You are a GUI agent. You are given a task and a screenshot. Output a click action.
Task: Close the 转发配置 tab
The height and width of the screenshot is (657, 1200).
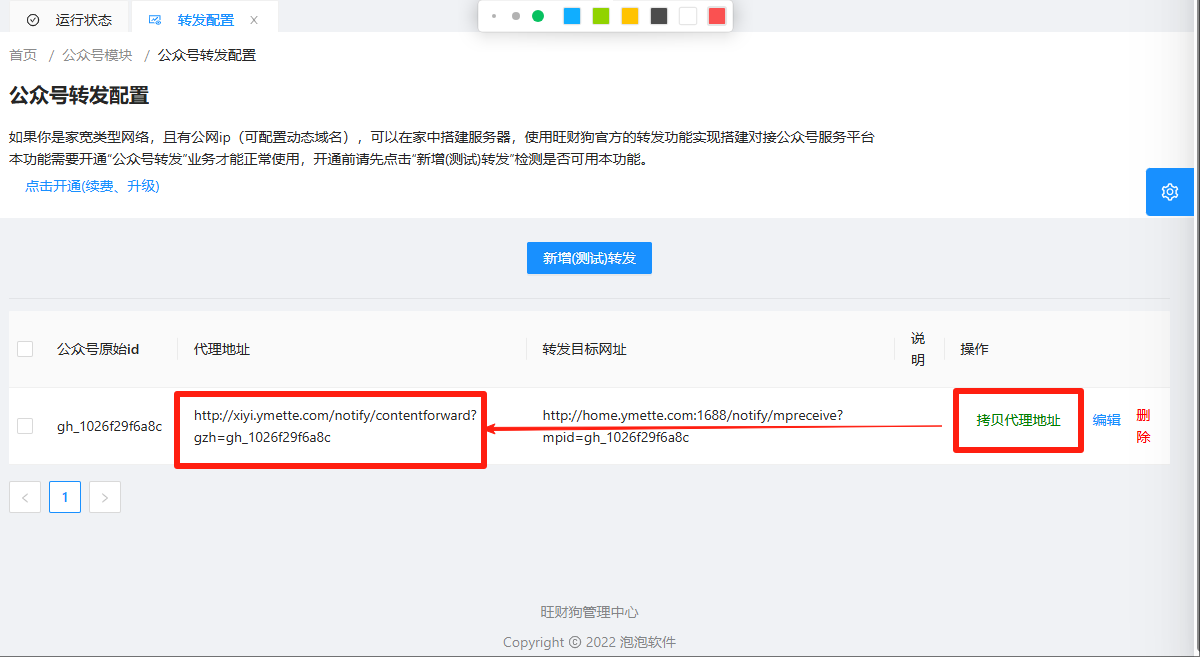click(254, 20)
